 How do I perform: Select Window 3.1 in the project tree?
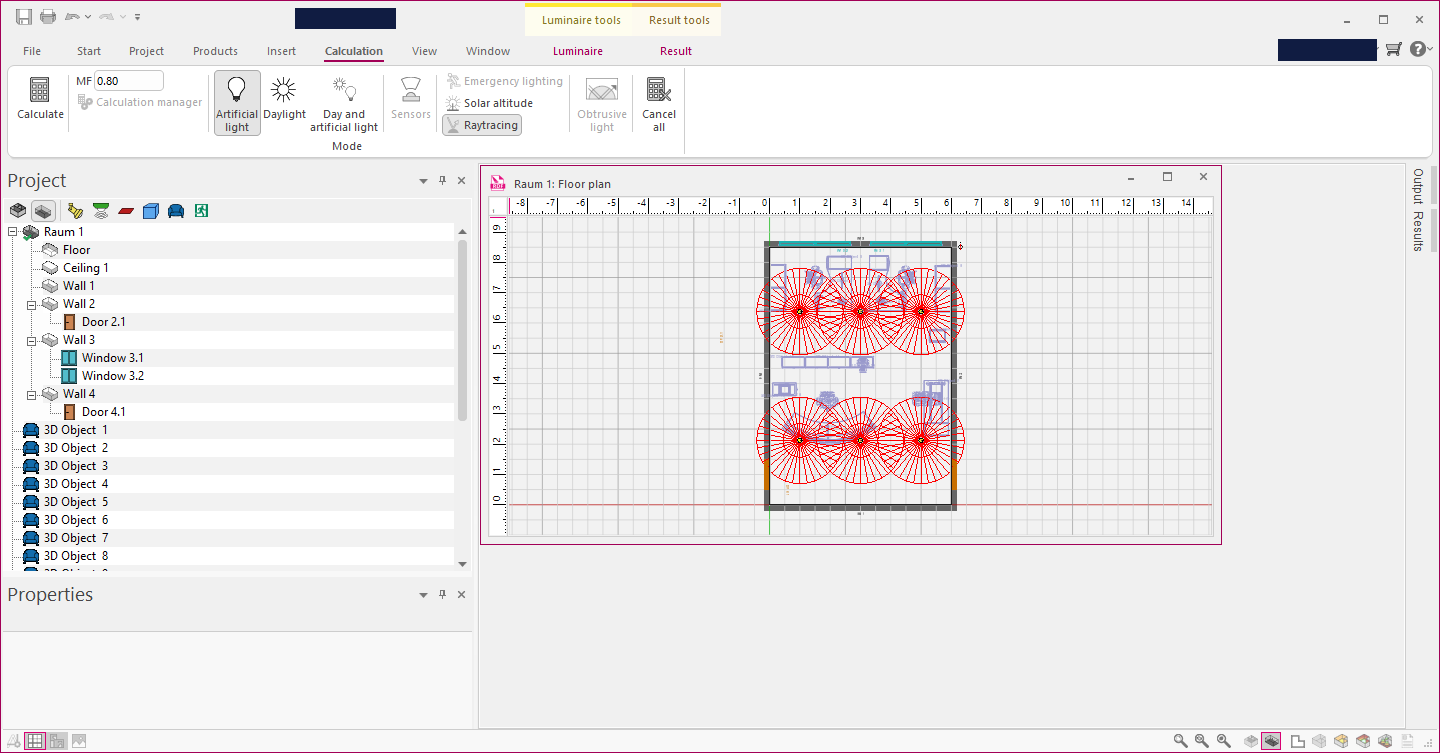pos(113,358)
